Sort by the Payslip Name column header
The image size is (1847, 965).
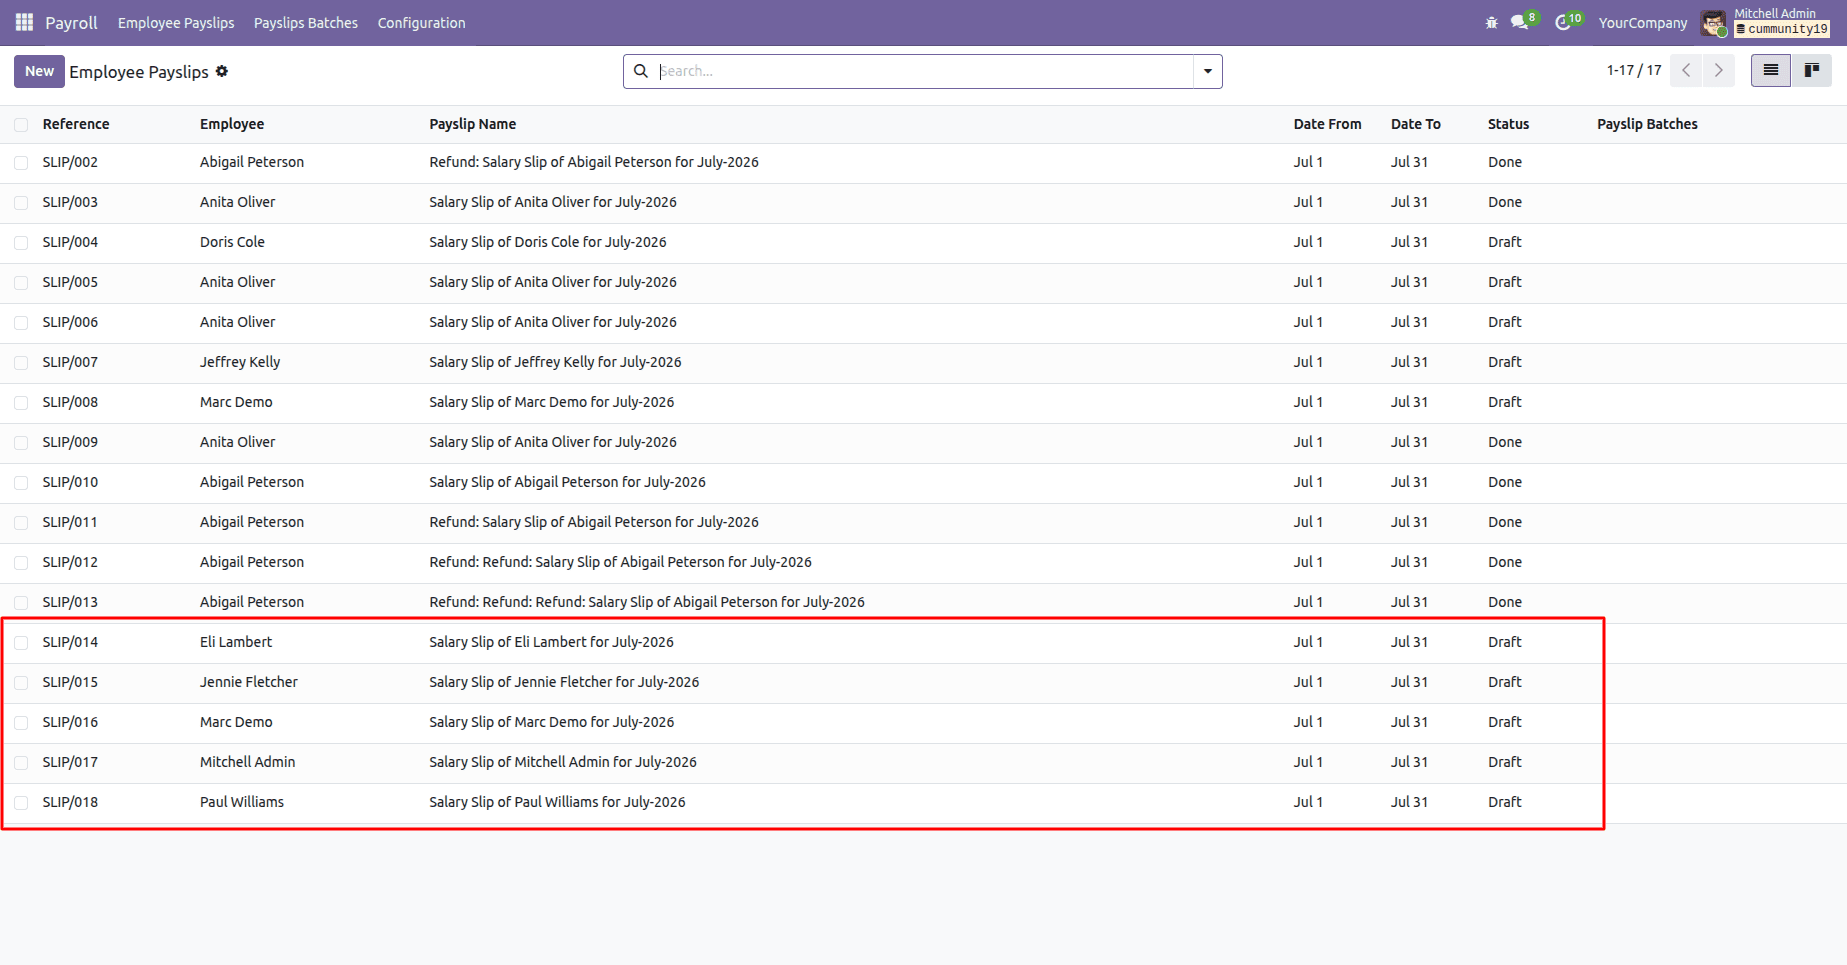pos(473,124)
